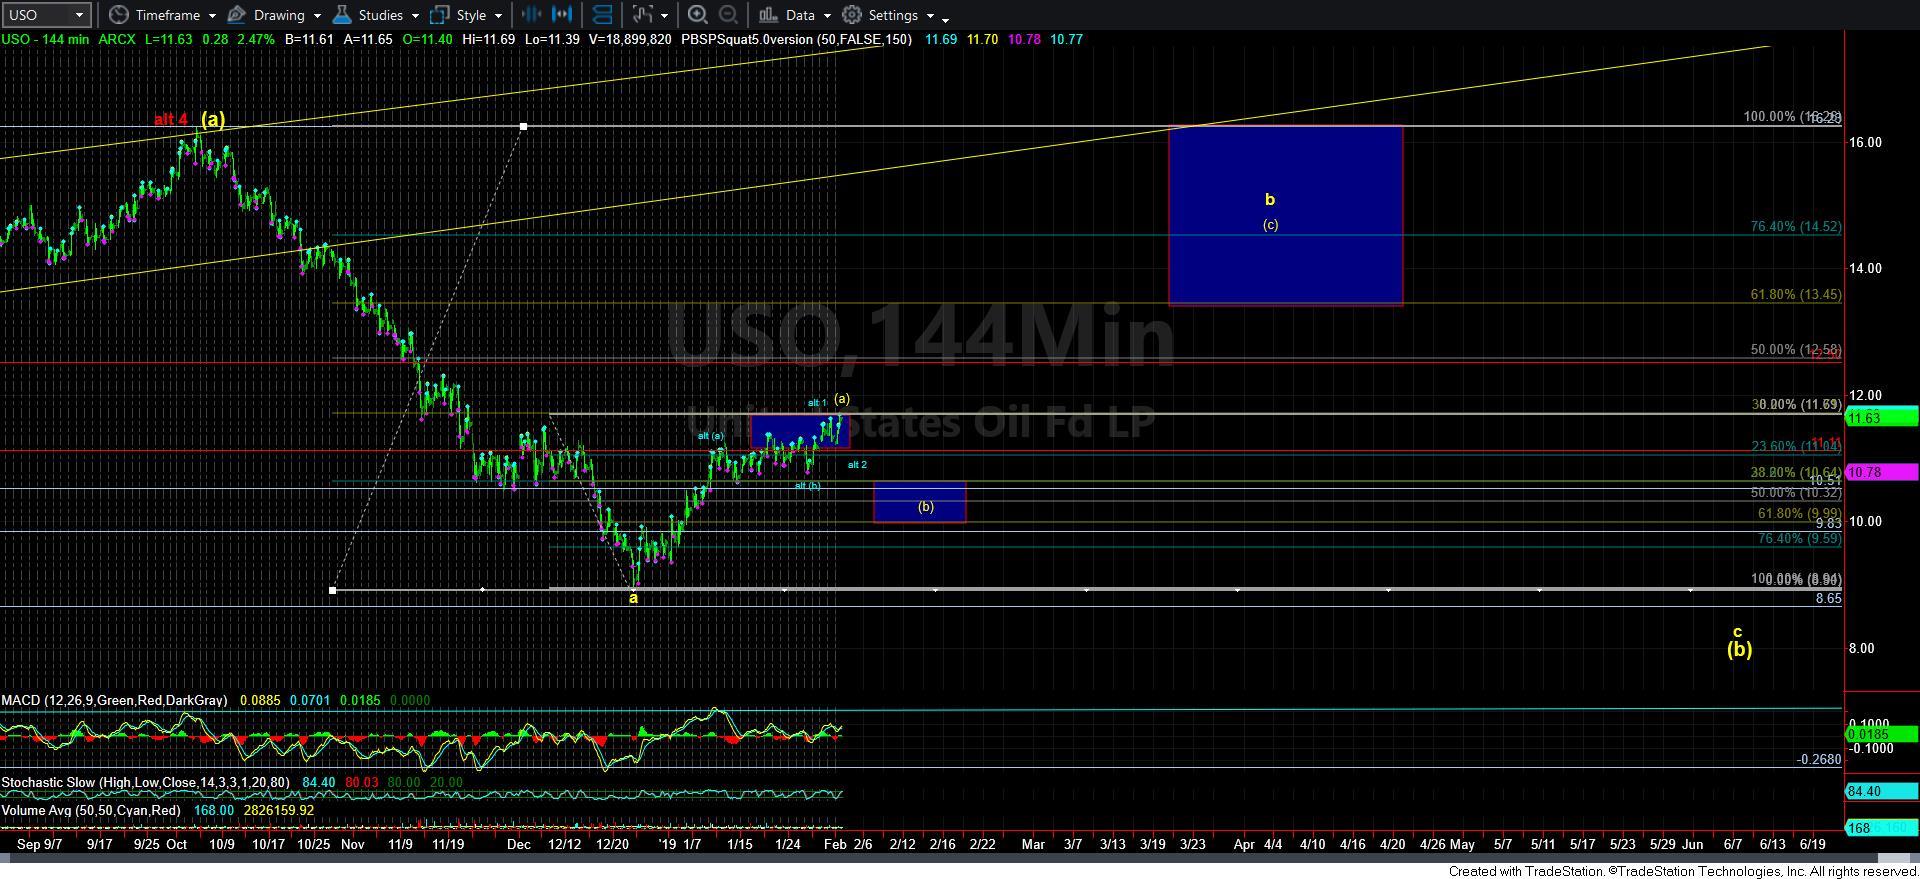
Task: Select the large blue 'b' target box
Action: click(1285, 215)
